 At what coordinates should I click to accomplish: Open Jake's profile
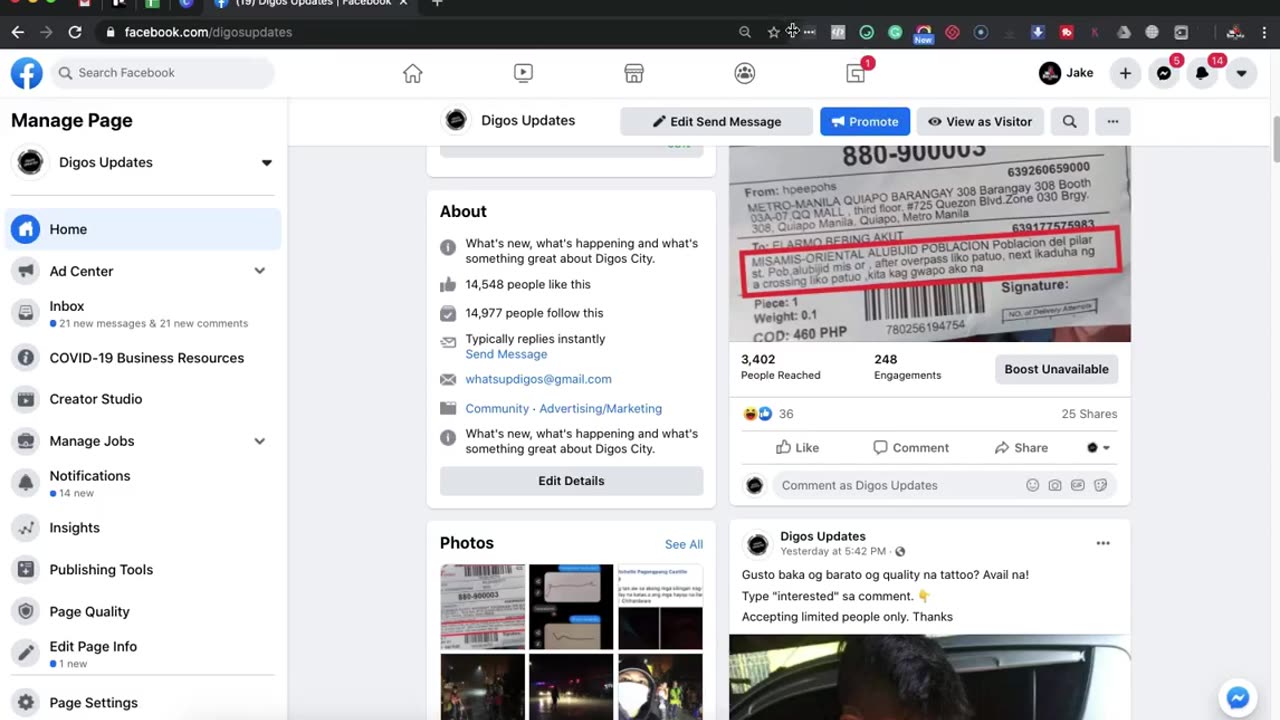[1067, 73]
